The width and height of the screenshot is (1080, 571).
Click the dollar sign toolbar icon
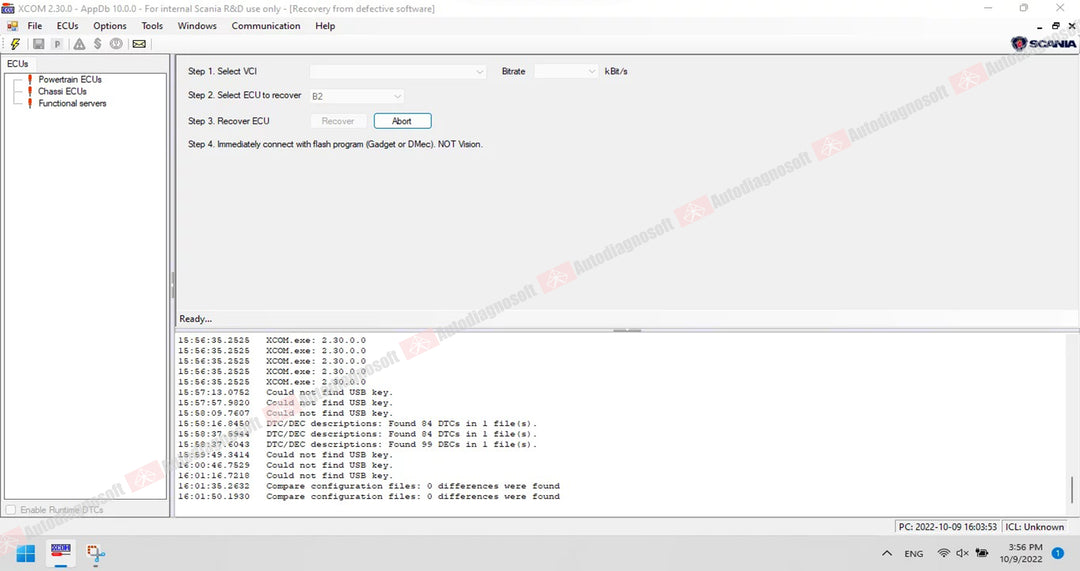click(x=98, y=44)
